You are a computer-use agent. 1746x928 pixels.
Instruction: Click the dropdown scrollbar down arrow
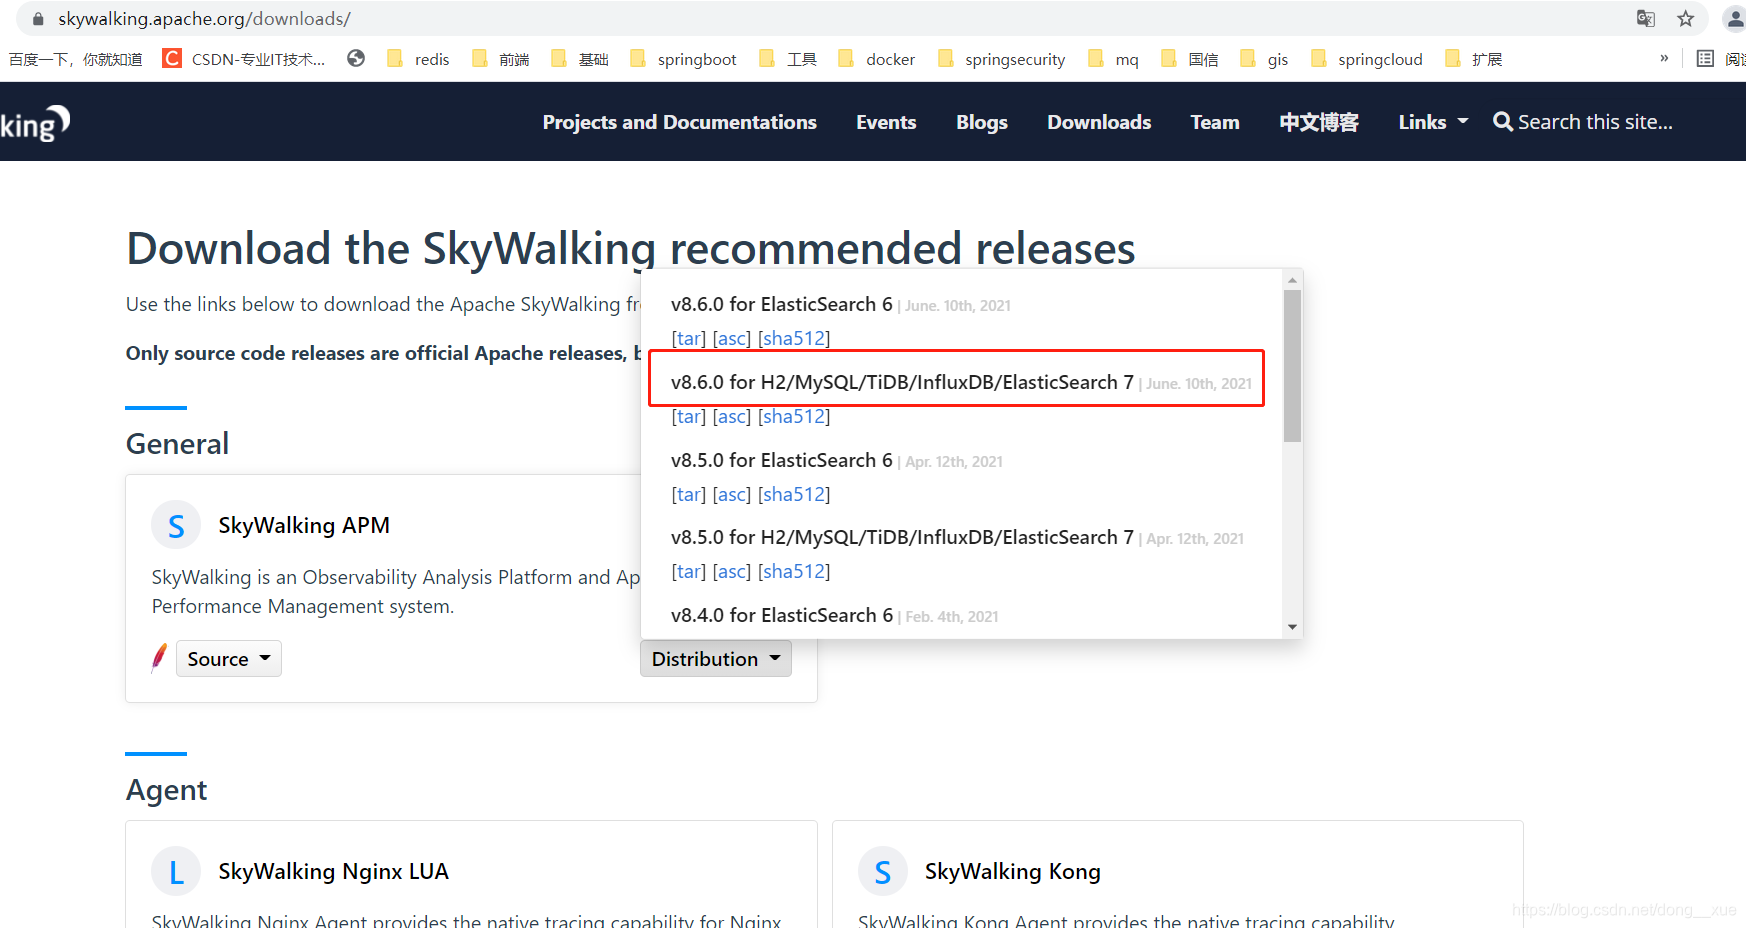[1292, 627]
